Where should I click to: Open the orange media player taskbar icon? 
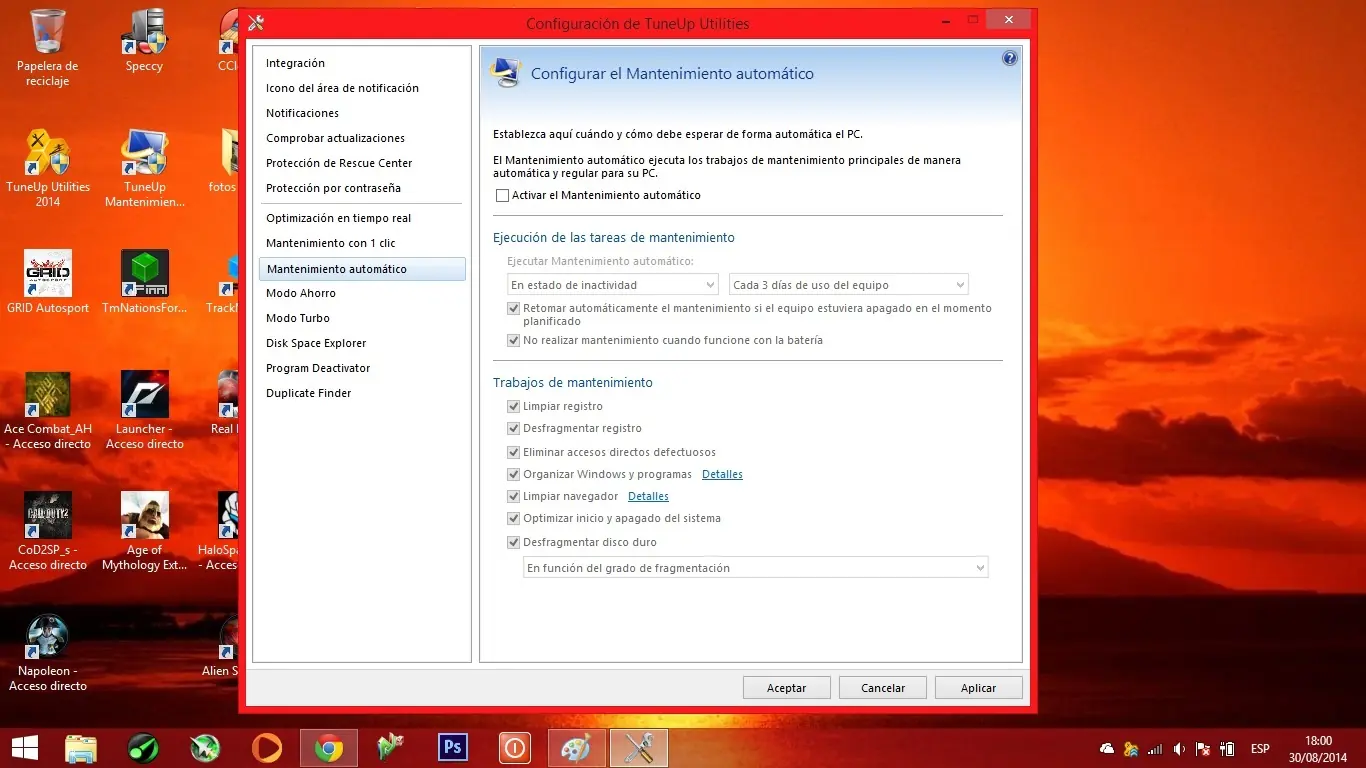[x=267, y=748]
